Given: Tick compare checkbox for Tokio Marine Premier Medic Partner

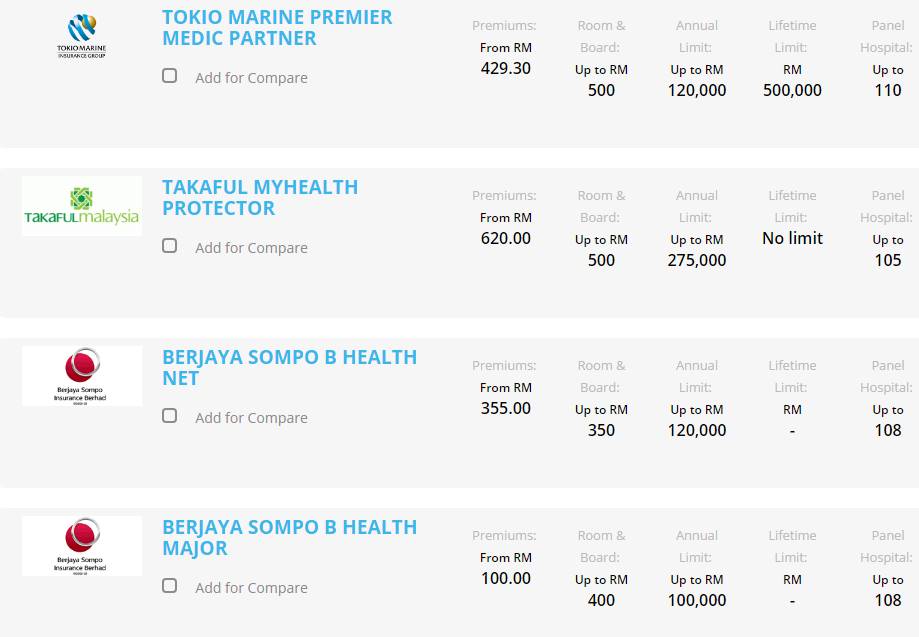Looking at the screenshot, I should coord(170,76).
